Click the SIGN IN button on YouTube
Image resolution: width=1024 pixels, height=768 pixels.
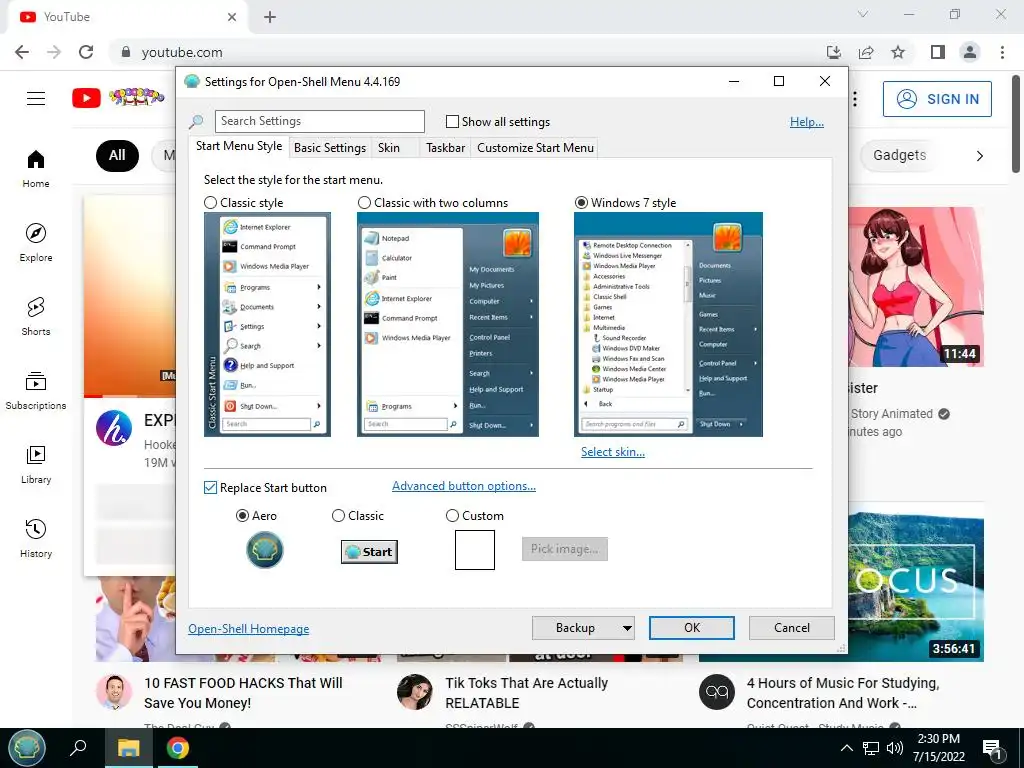(937, 99)
